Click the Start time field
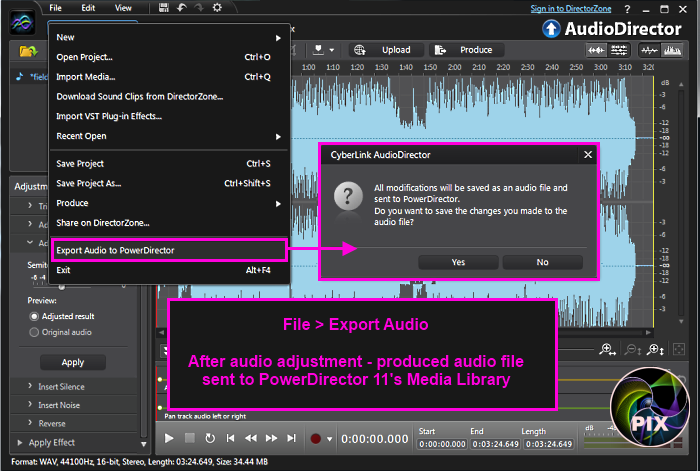Screen dimensions: 700x471 tap(442, 444)
